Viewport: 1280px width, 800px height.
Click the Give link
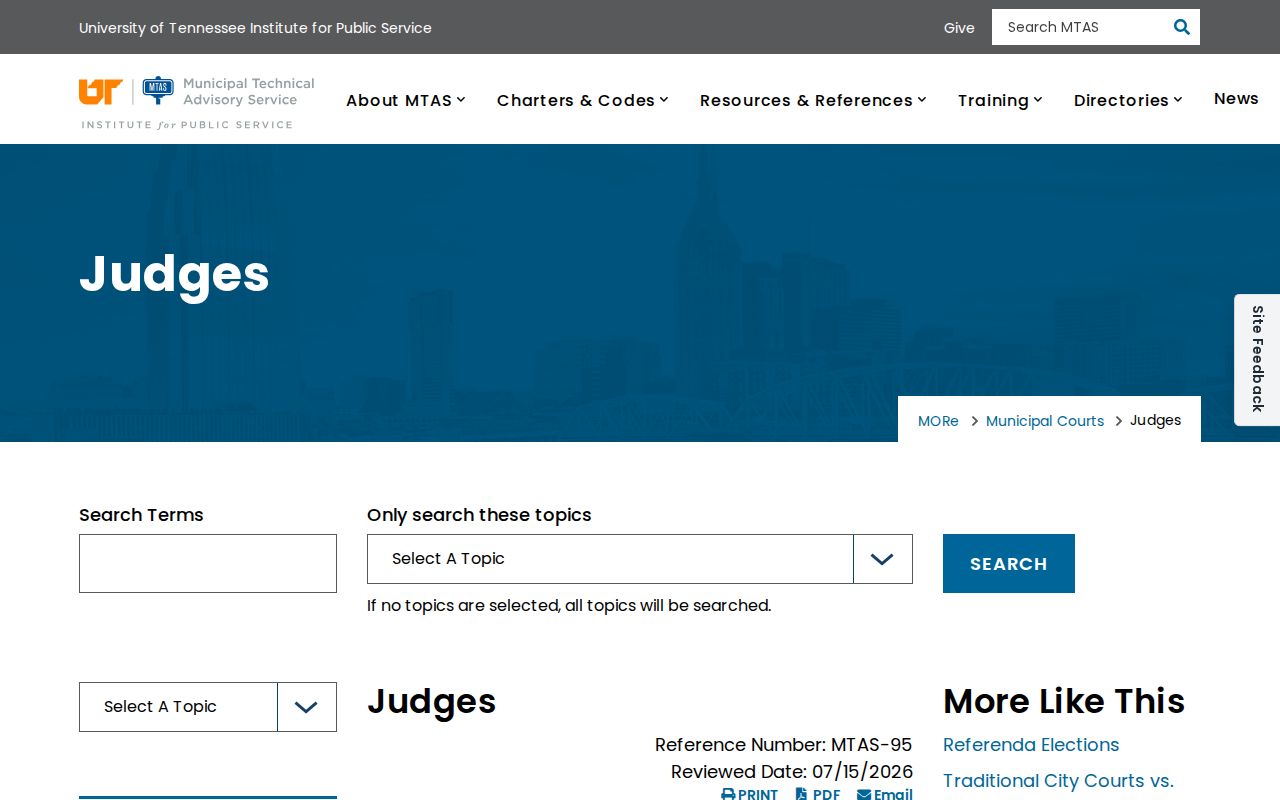(x=959, y=28)
